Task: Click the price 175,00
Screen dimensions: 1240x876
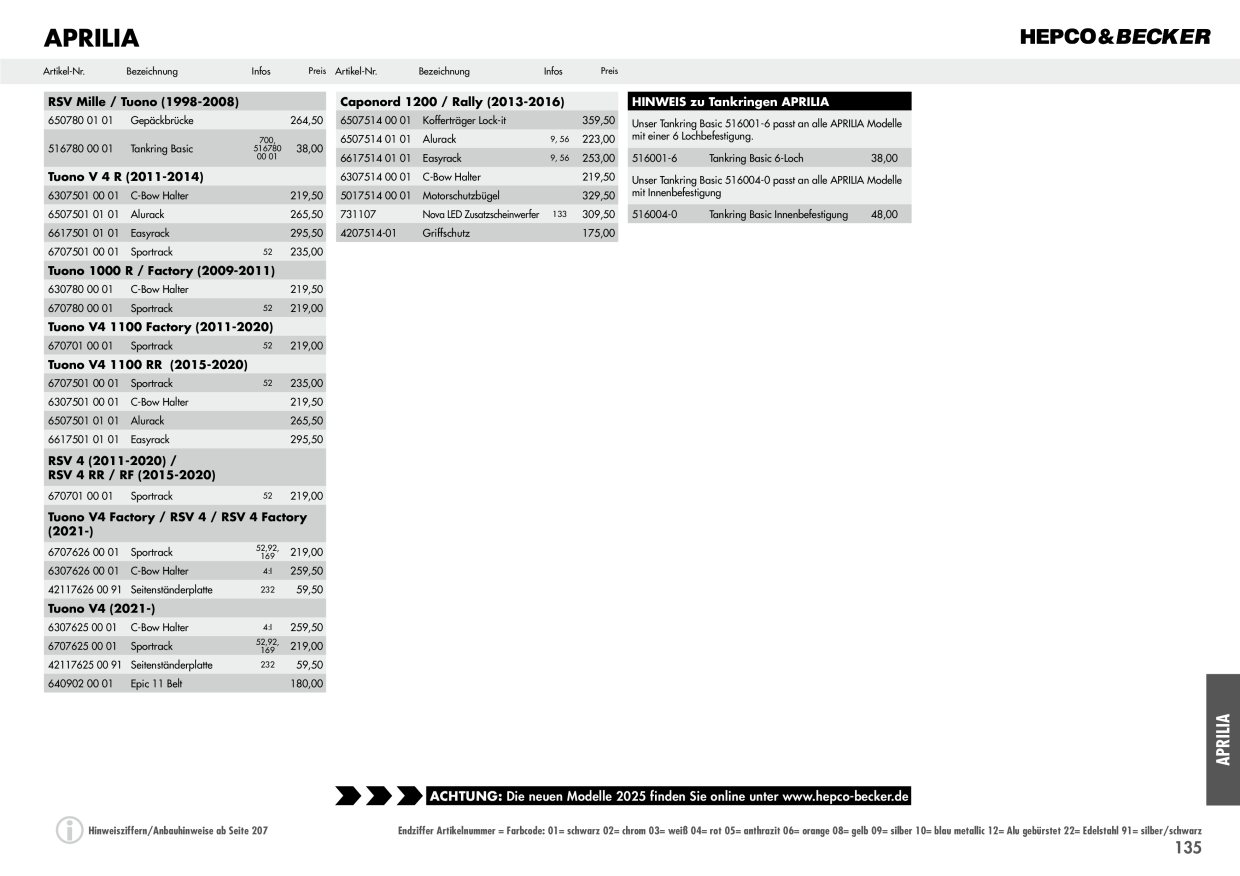Action: click(598, 233)
